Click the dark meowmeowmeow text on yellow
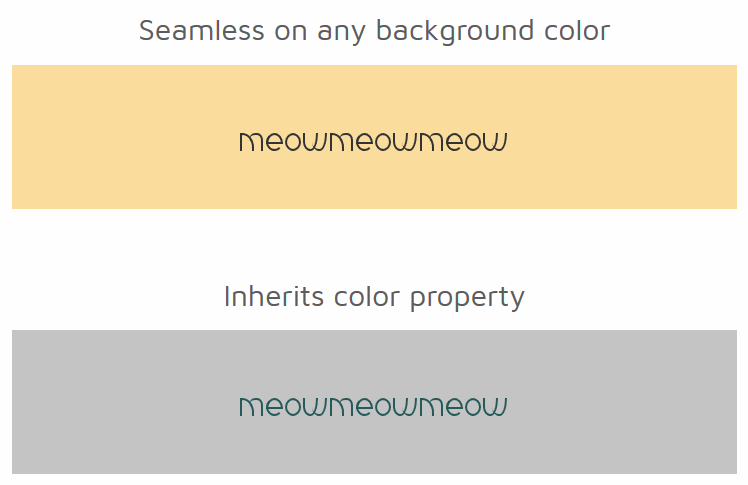This screenshot has width=748, height=485. [x=373, y=142]
